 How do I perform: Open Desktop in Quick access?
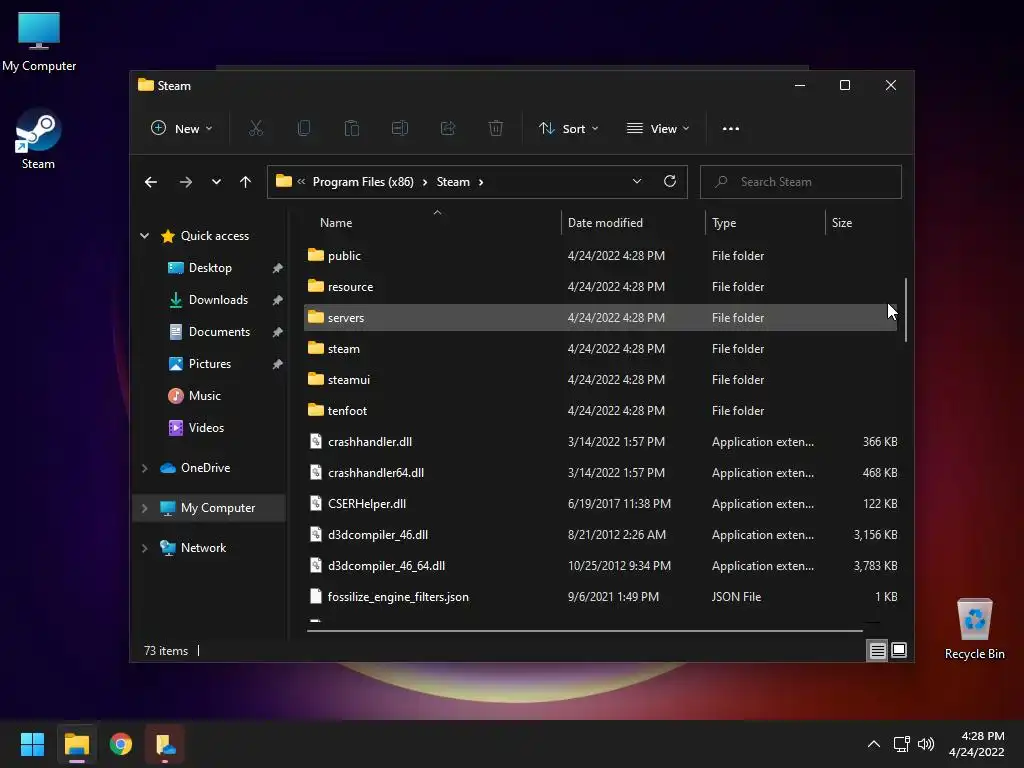tap(210, 268)
